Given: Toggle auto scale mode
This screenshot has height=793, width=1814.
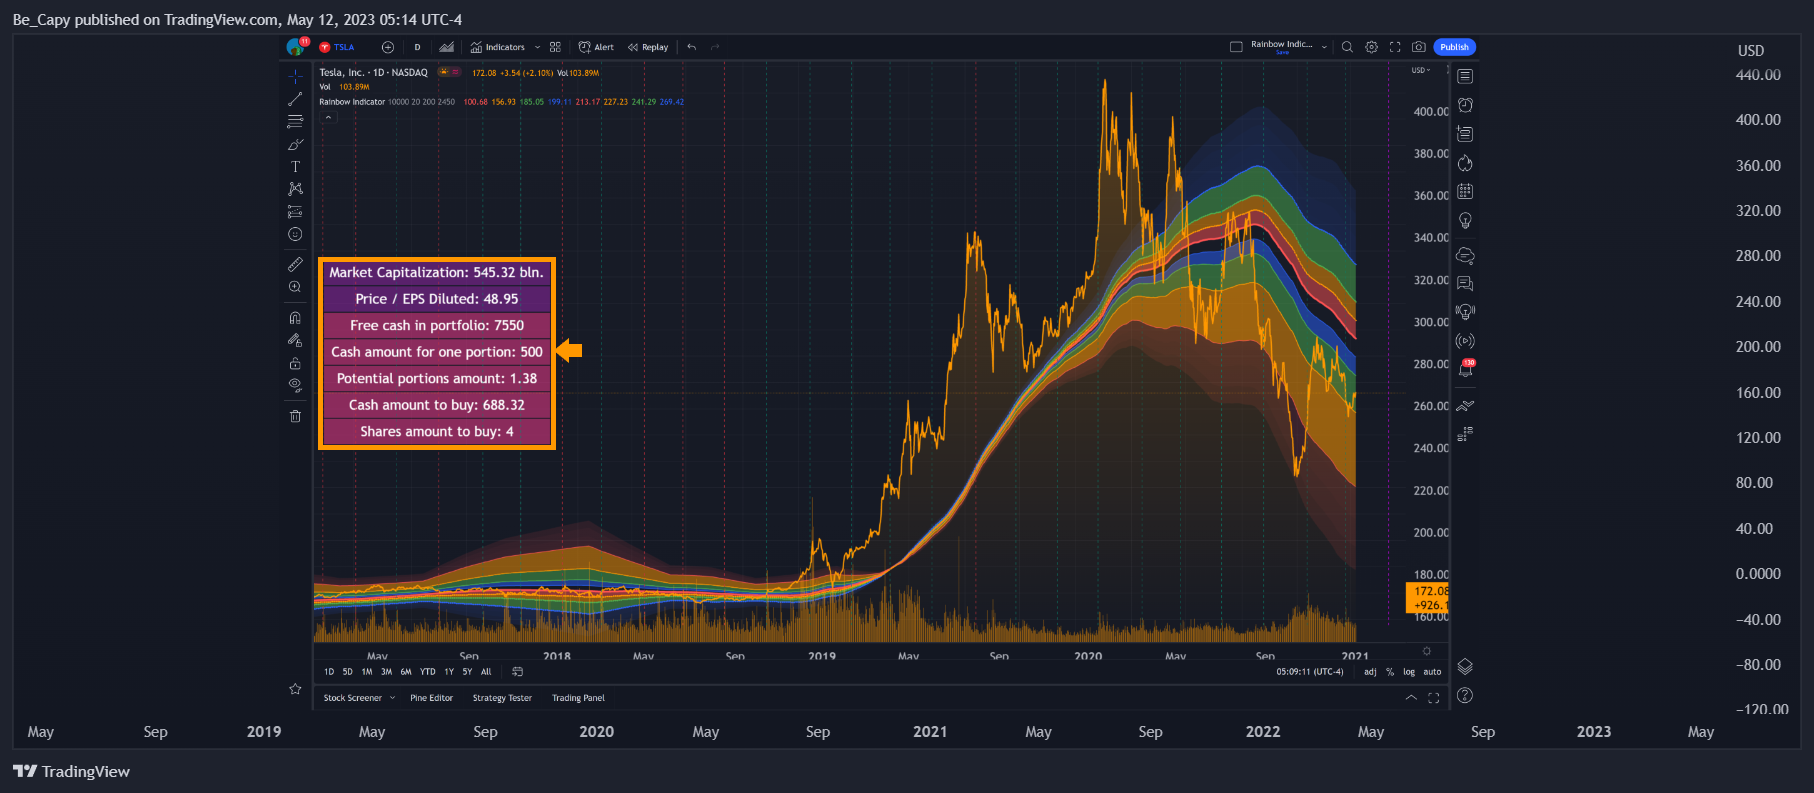Looking at the screenshot, I should (1433, 672).
